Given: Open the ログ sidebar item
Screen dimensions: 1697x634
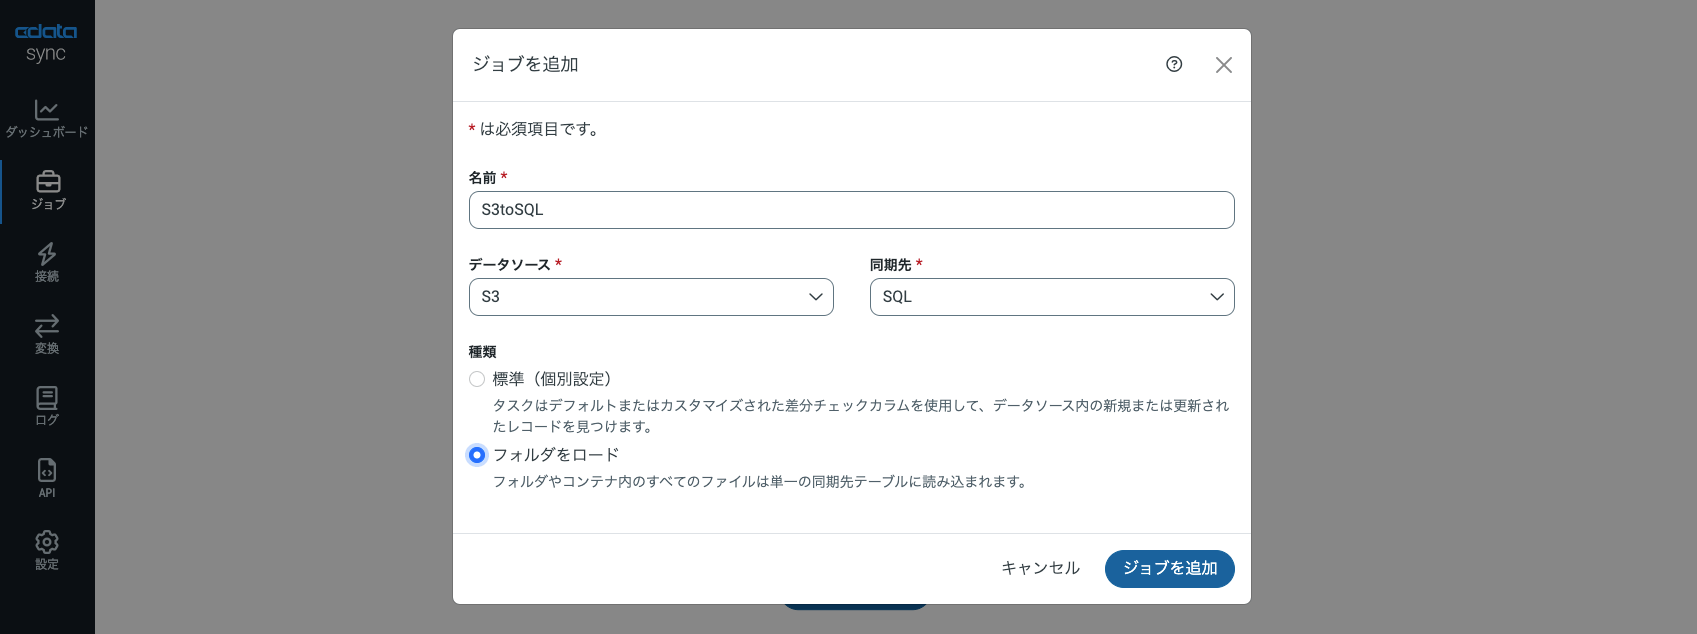Looking at the screenshot, I should (x=47, y=406).
